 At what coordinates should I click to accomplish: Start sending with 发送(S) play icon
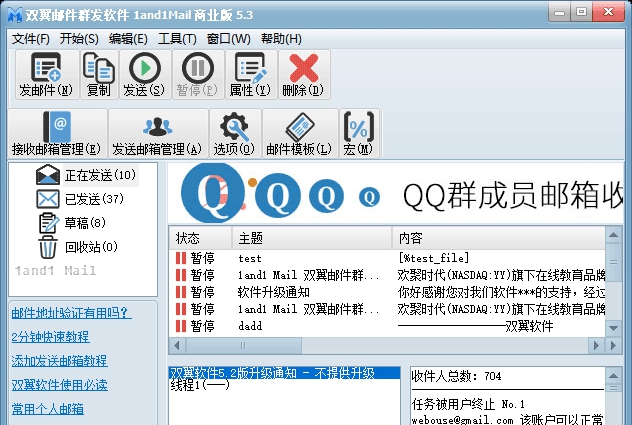point(145,68)
